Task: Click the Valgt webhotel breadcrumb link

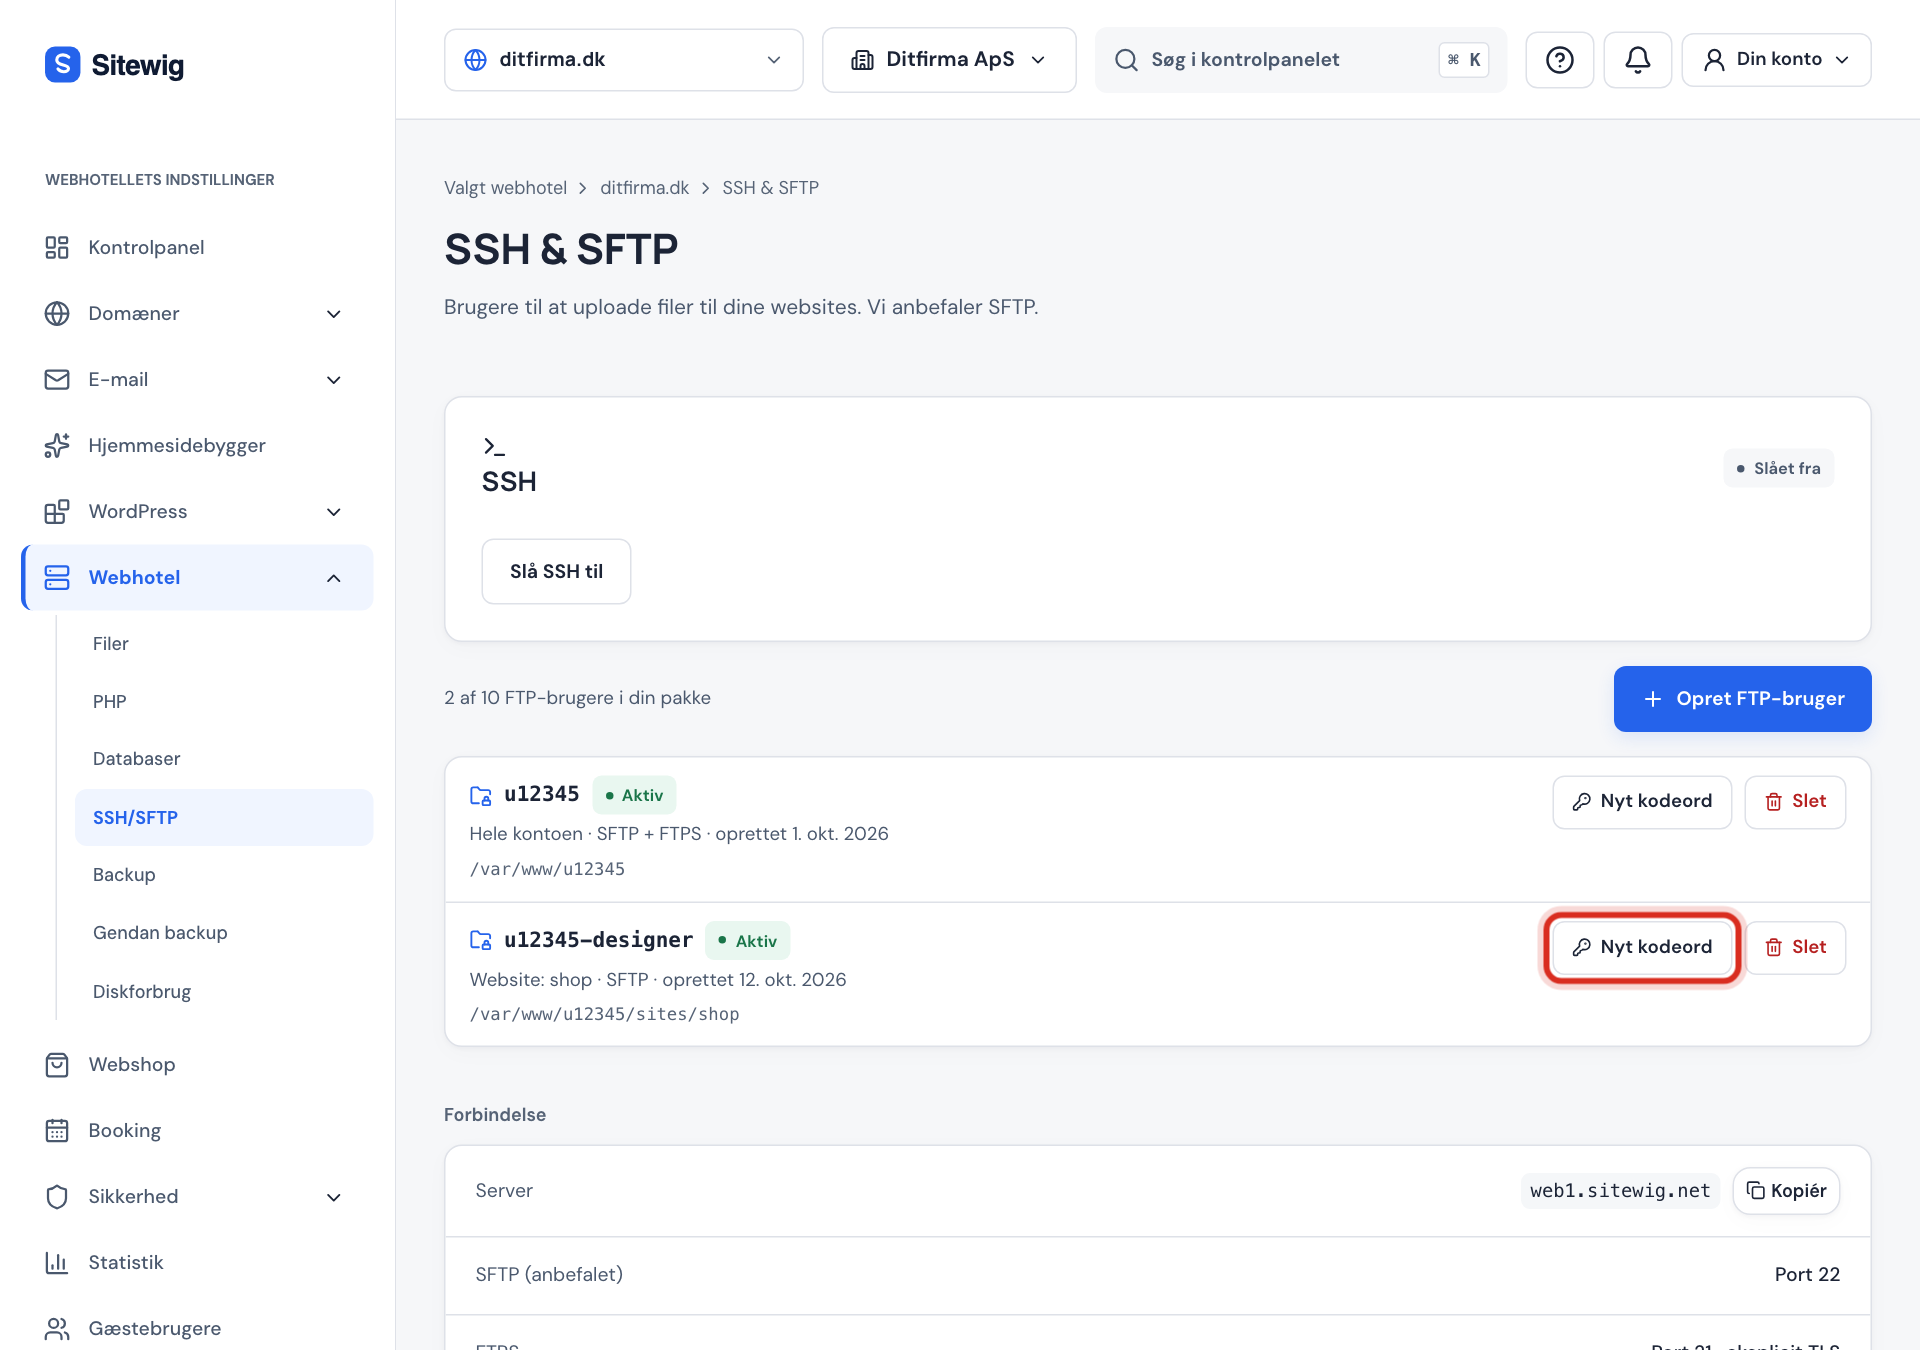Action: [x=505, y=188]
